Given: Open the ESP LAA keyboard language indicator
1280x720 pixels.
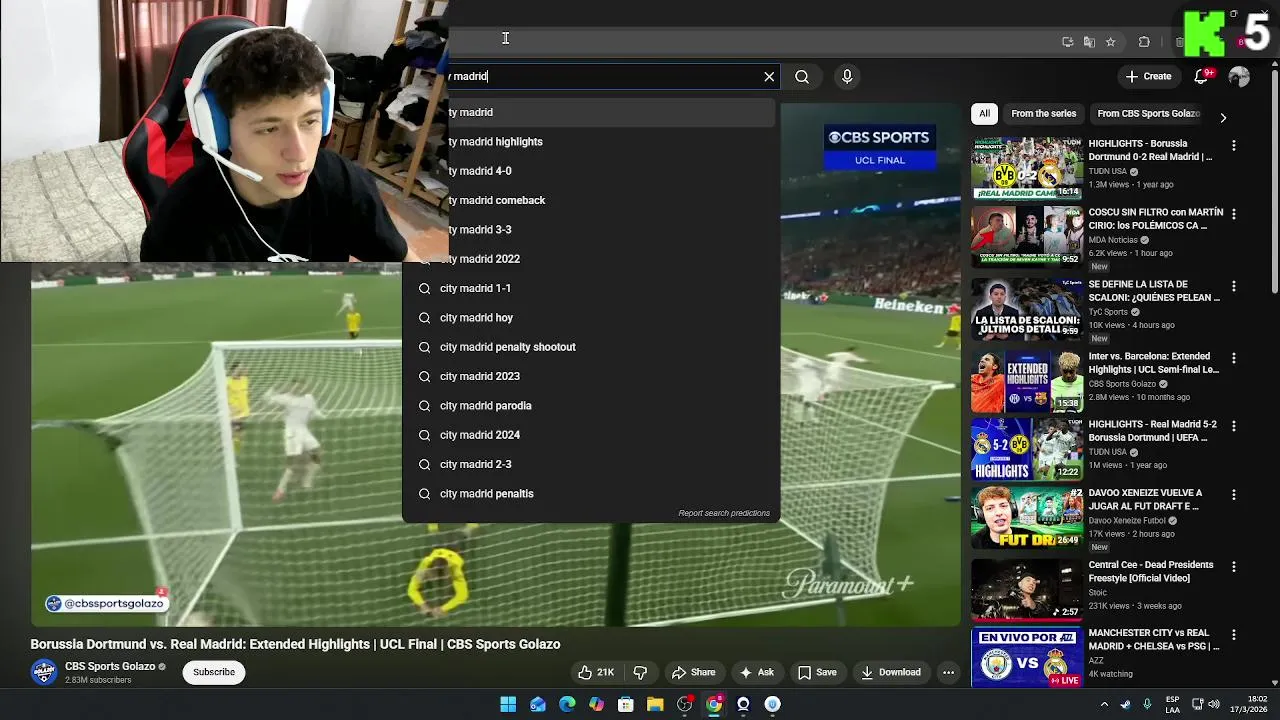Looking at the screenshot, I should [1173, 704].
